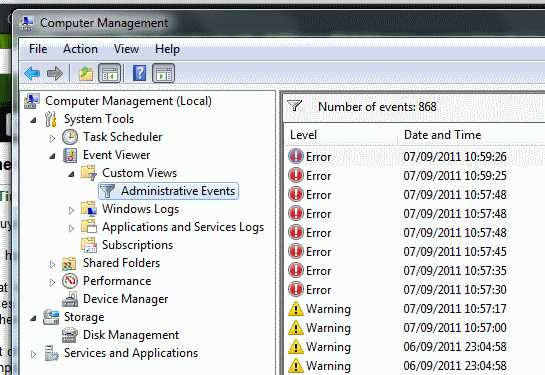Open the Help menu
Screen dimensions: 545x375
pos(167,49)
